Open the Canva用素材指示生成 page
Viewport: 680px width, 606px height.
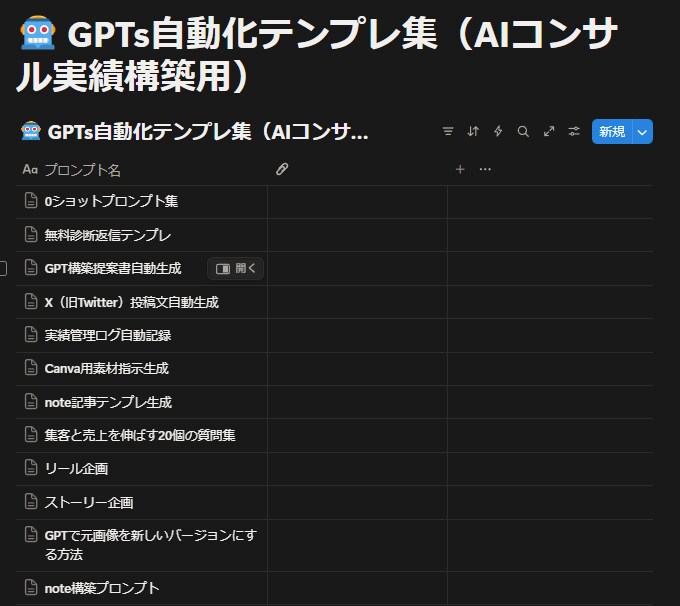pyautogui.click(x=106, y=369)
